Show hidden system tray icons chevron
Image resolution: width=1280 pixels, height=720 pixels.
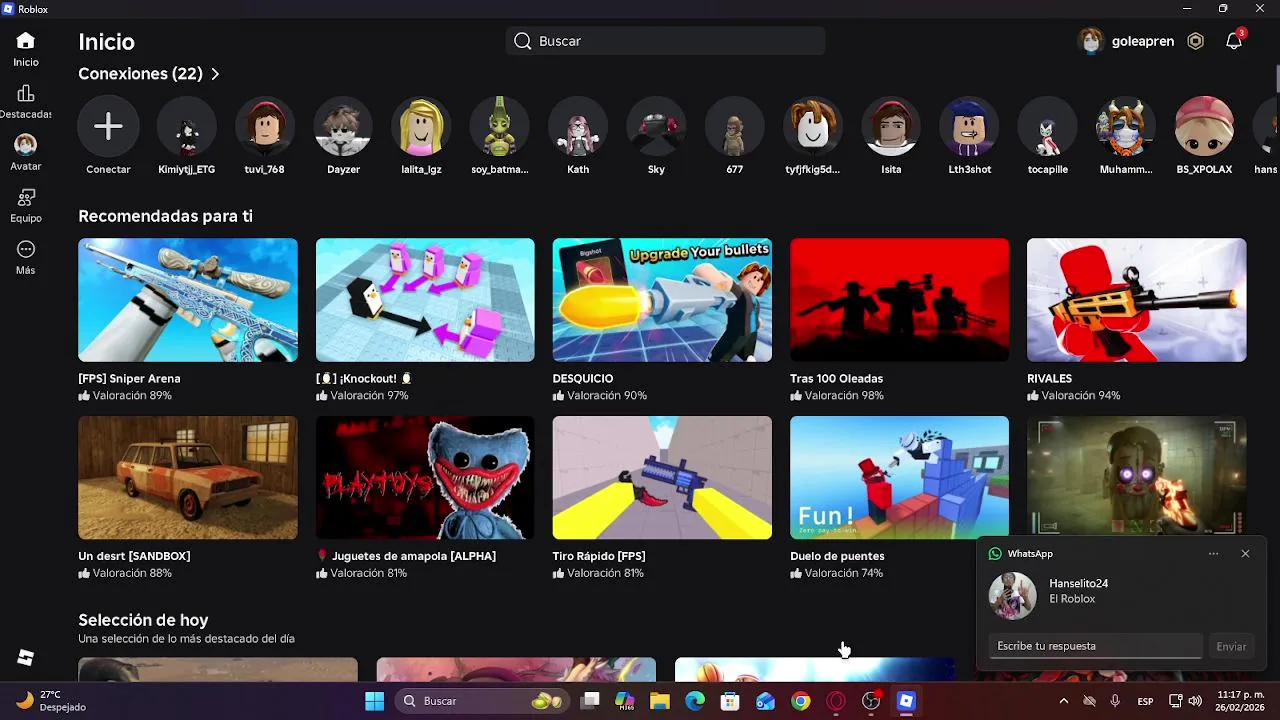pos(1063,701)
